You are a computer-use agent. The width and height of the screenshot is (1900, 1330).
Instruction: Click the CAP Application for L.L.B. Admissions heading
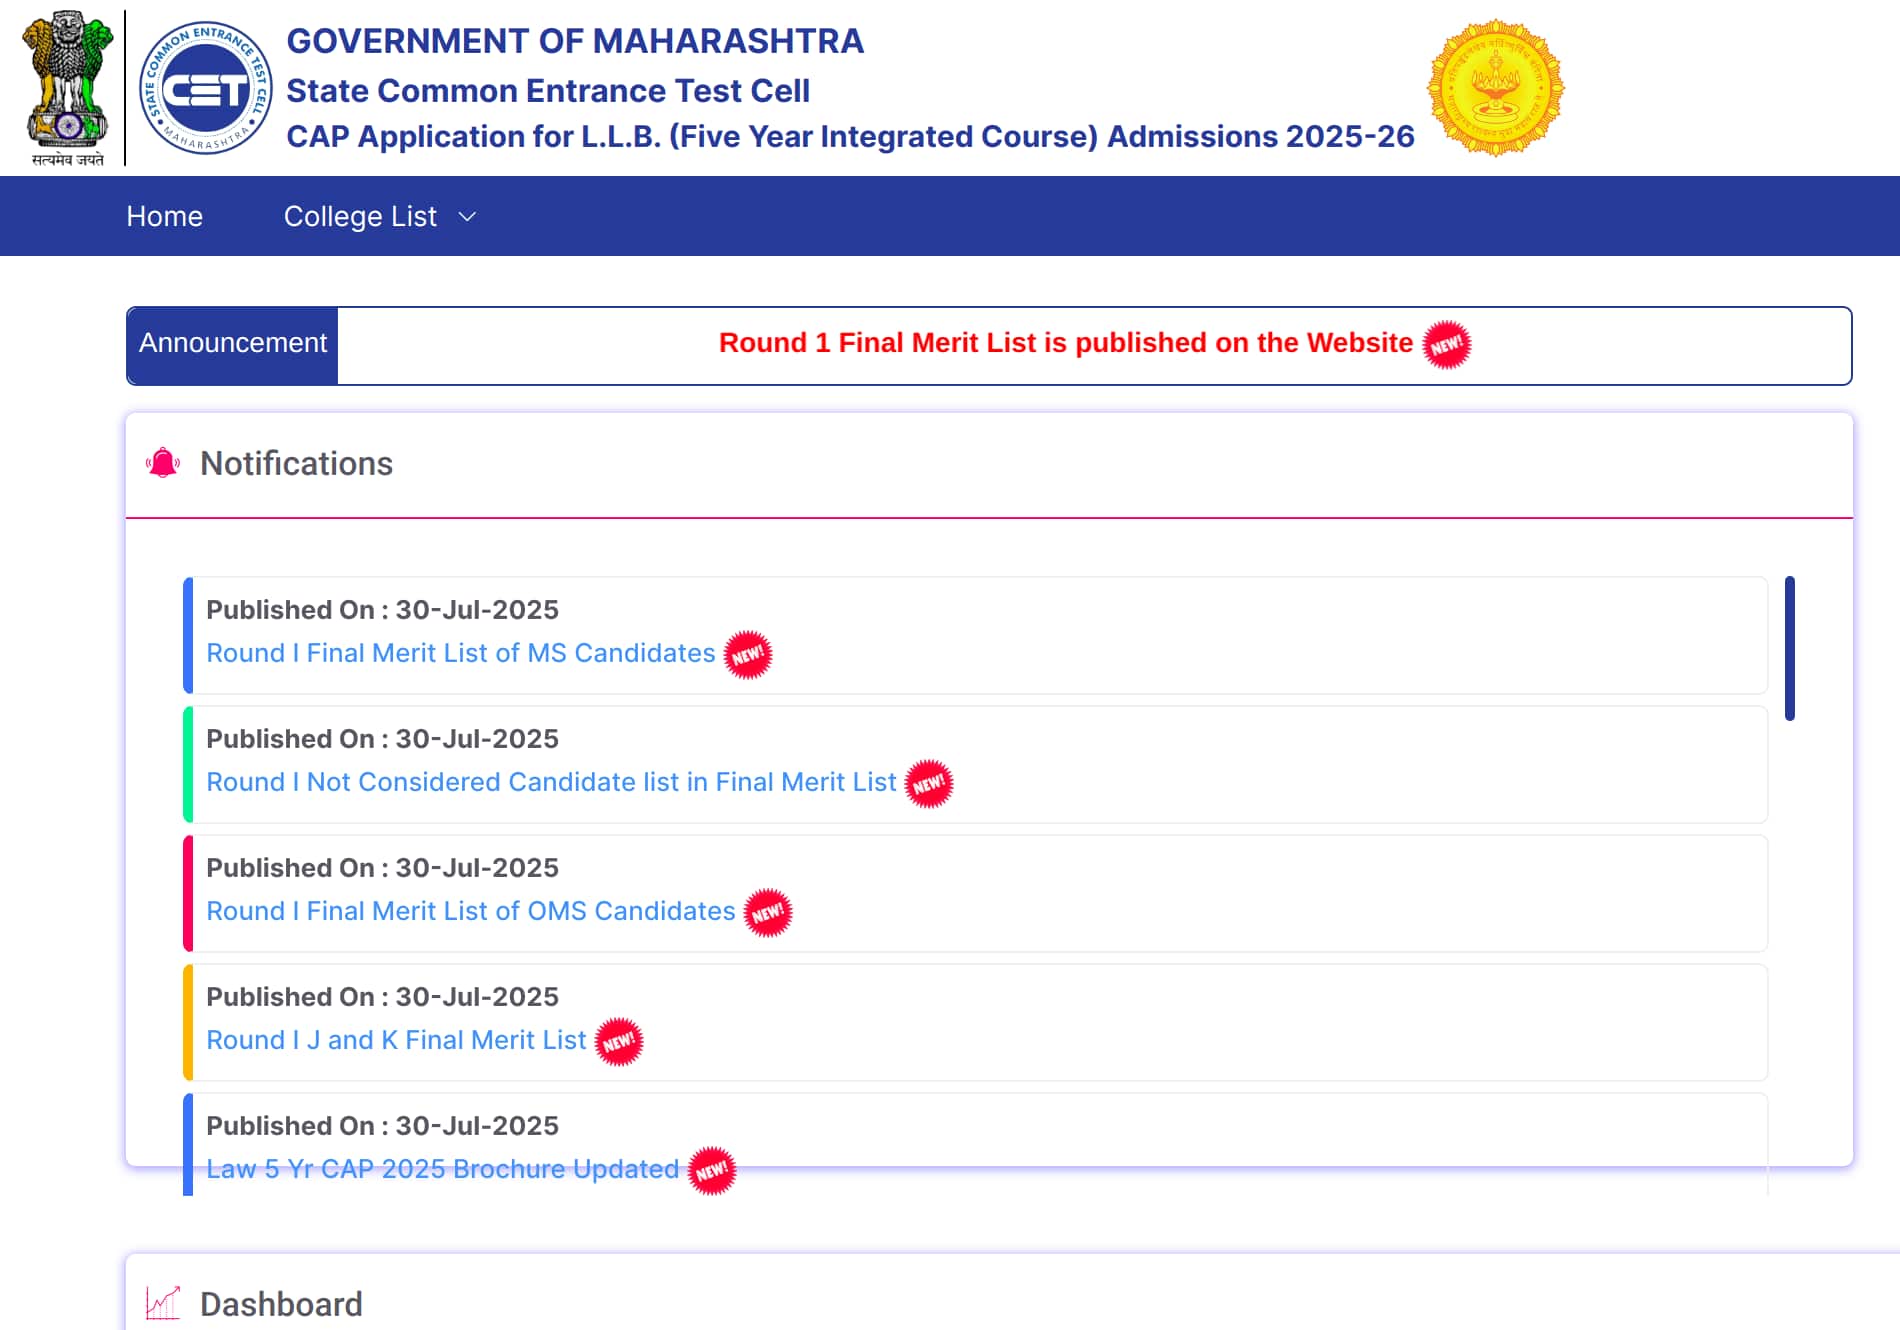(x=850, y=137)
